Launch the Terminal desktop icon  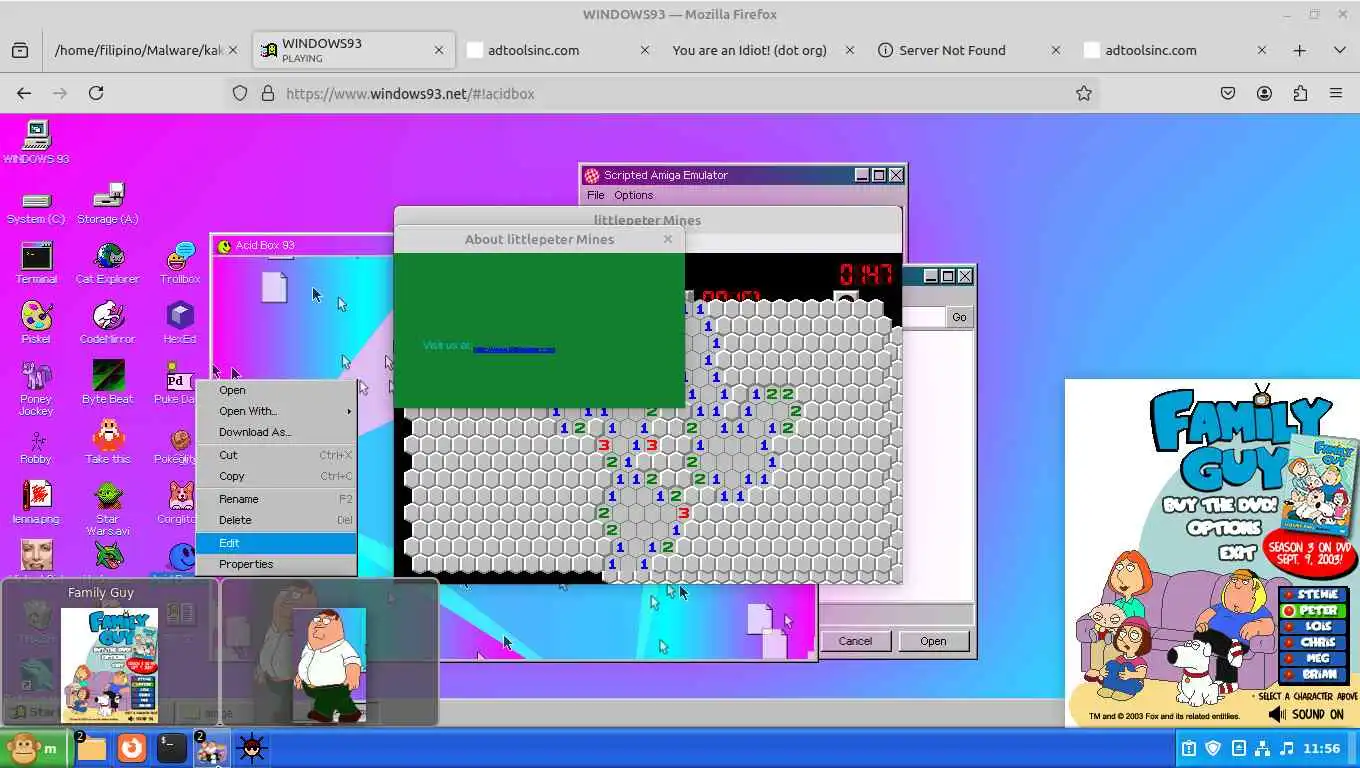click(x=36, y=263)
